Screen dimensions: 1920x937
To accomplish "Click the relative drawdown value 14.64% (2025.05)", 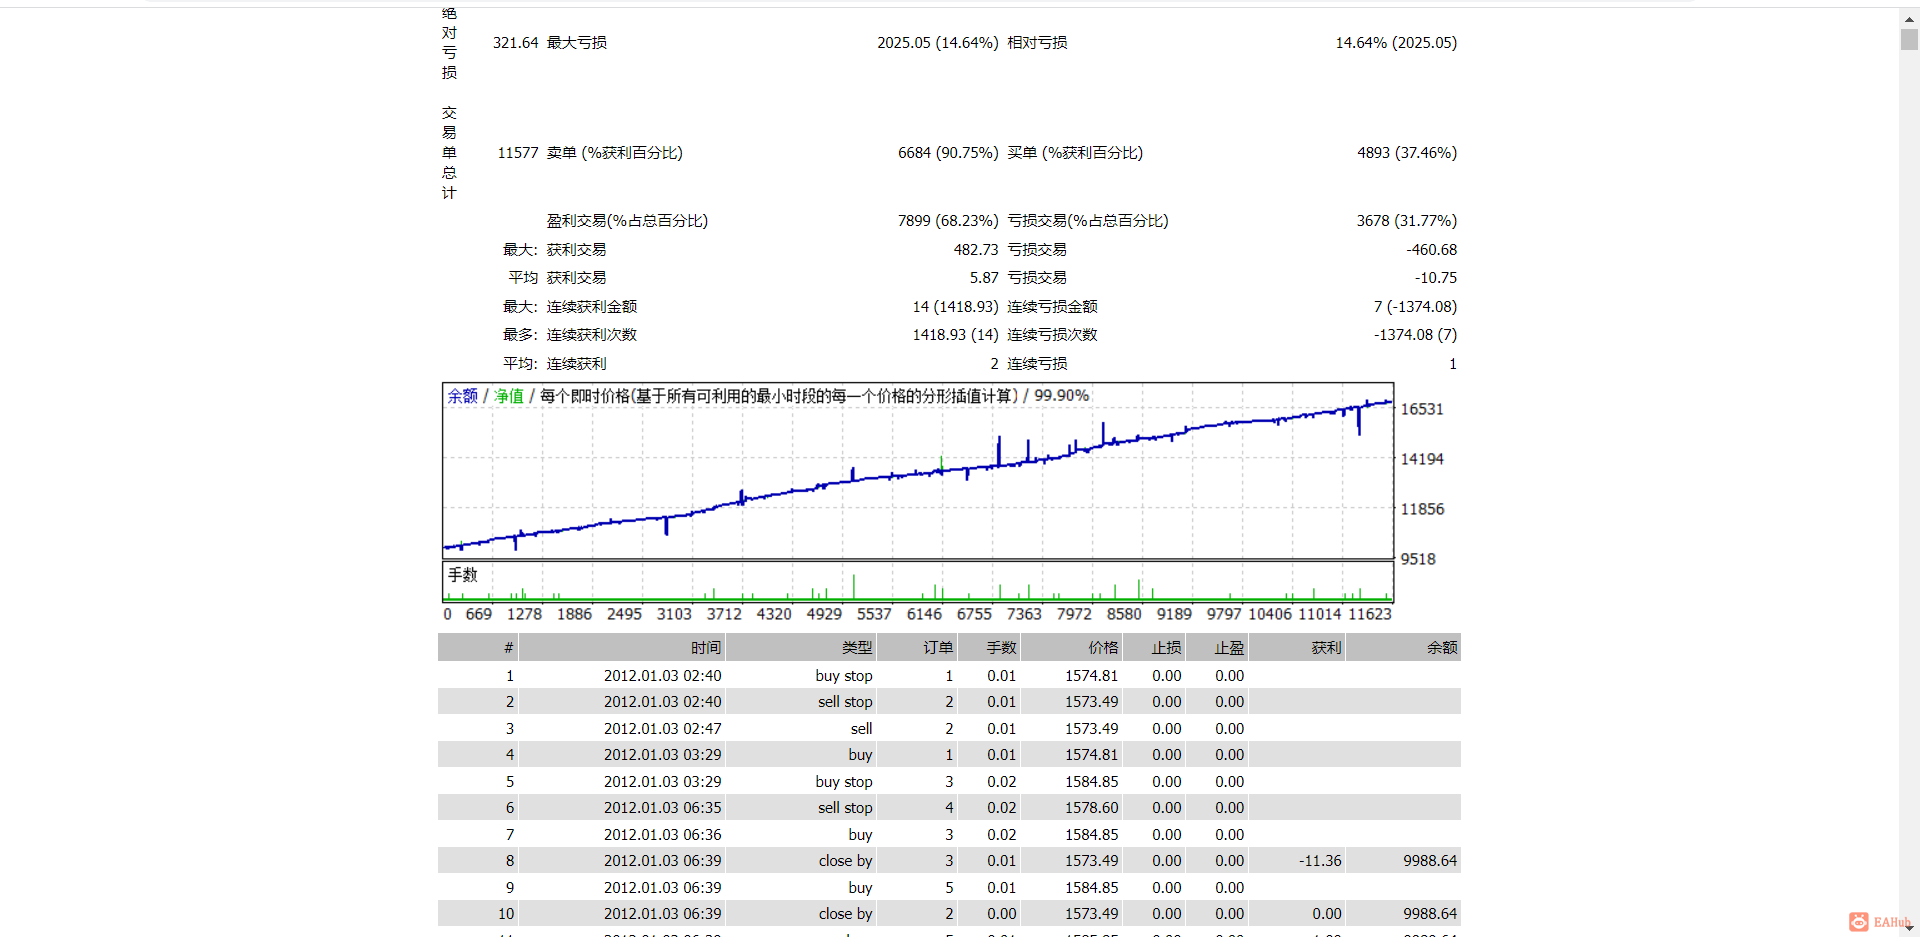I will click(1396, 43).
